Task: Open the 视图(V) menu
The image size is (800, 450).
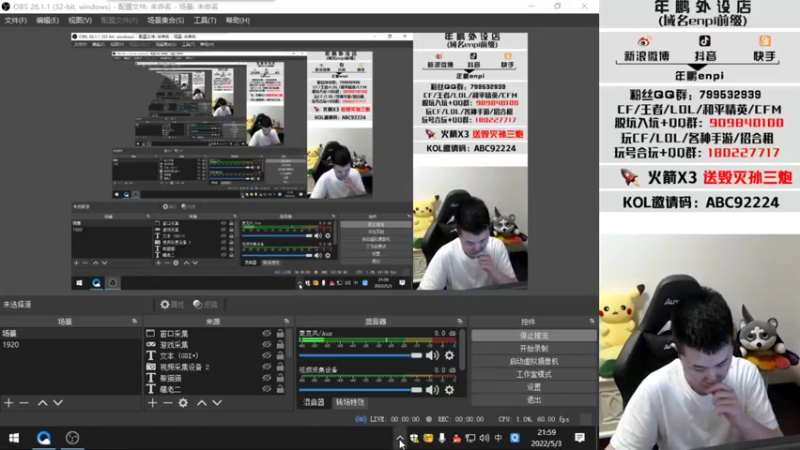Action: [x=80, y=20]
